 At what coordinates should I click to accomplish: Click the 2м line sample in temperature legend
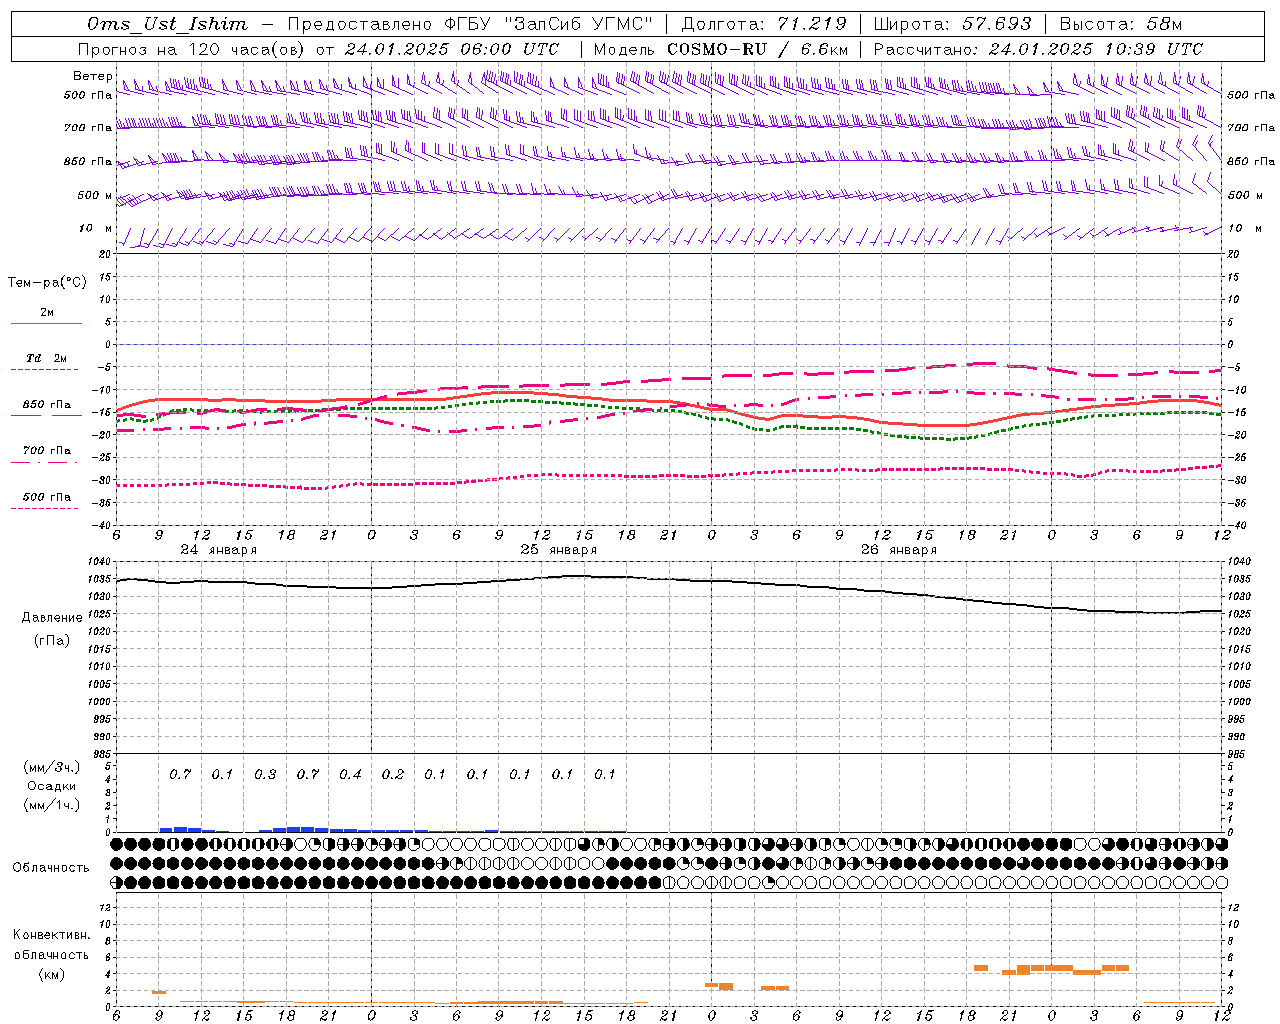[46, 324]
